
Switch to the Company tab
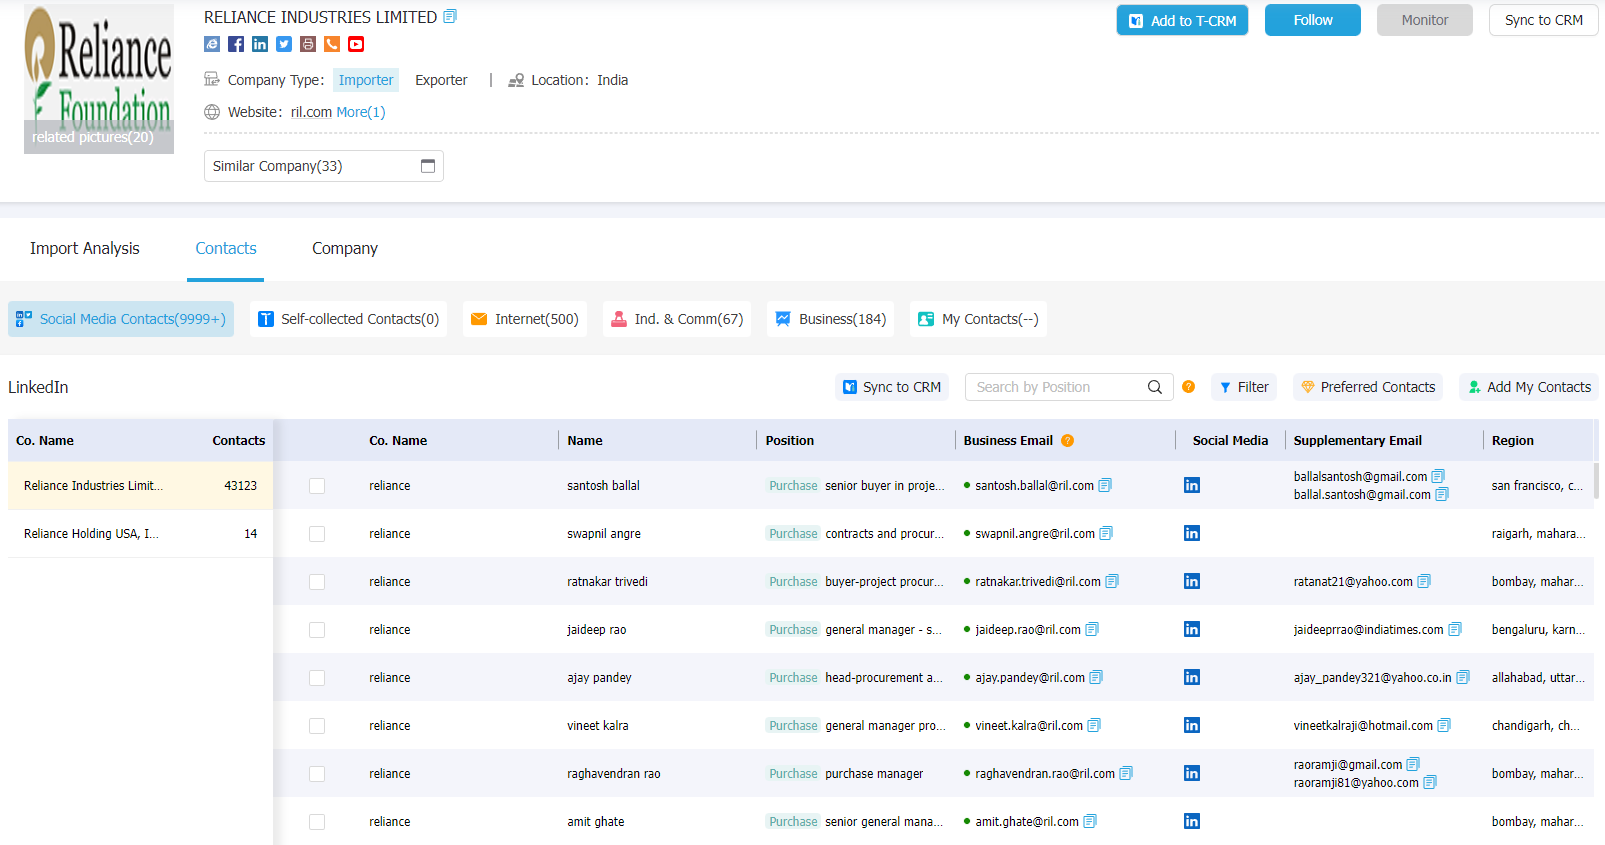pyautogui.click(x=345, y=248)
